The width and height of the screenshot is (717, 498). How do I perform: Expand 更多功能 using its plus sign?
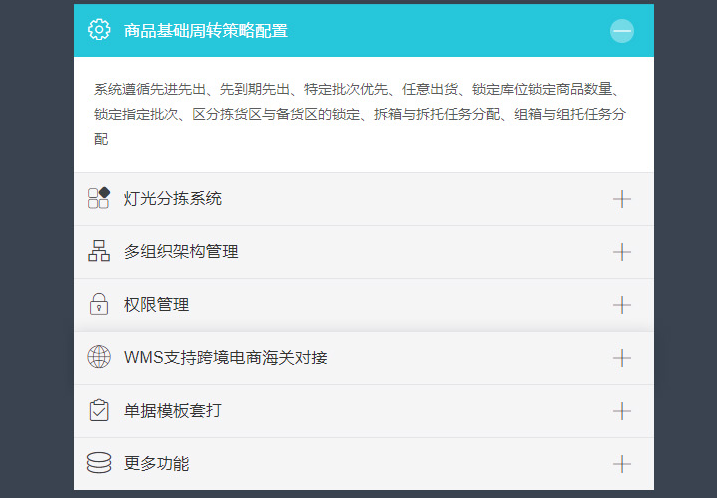[621, 464]
